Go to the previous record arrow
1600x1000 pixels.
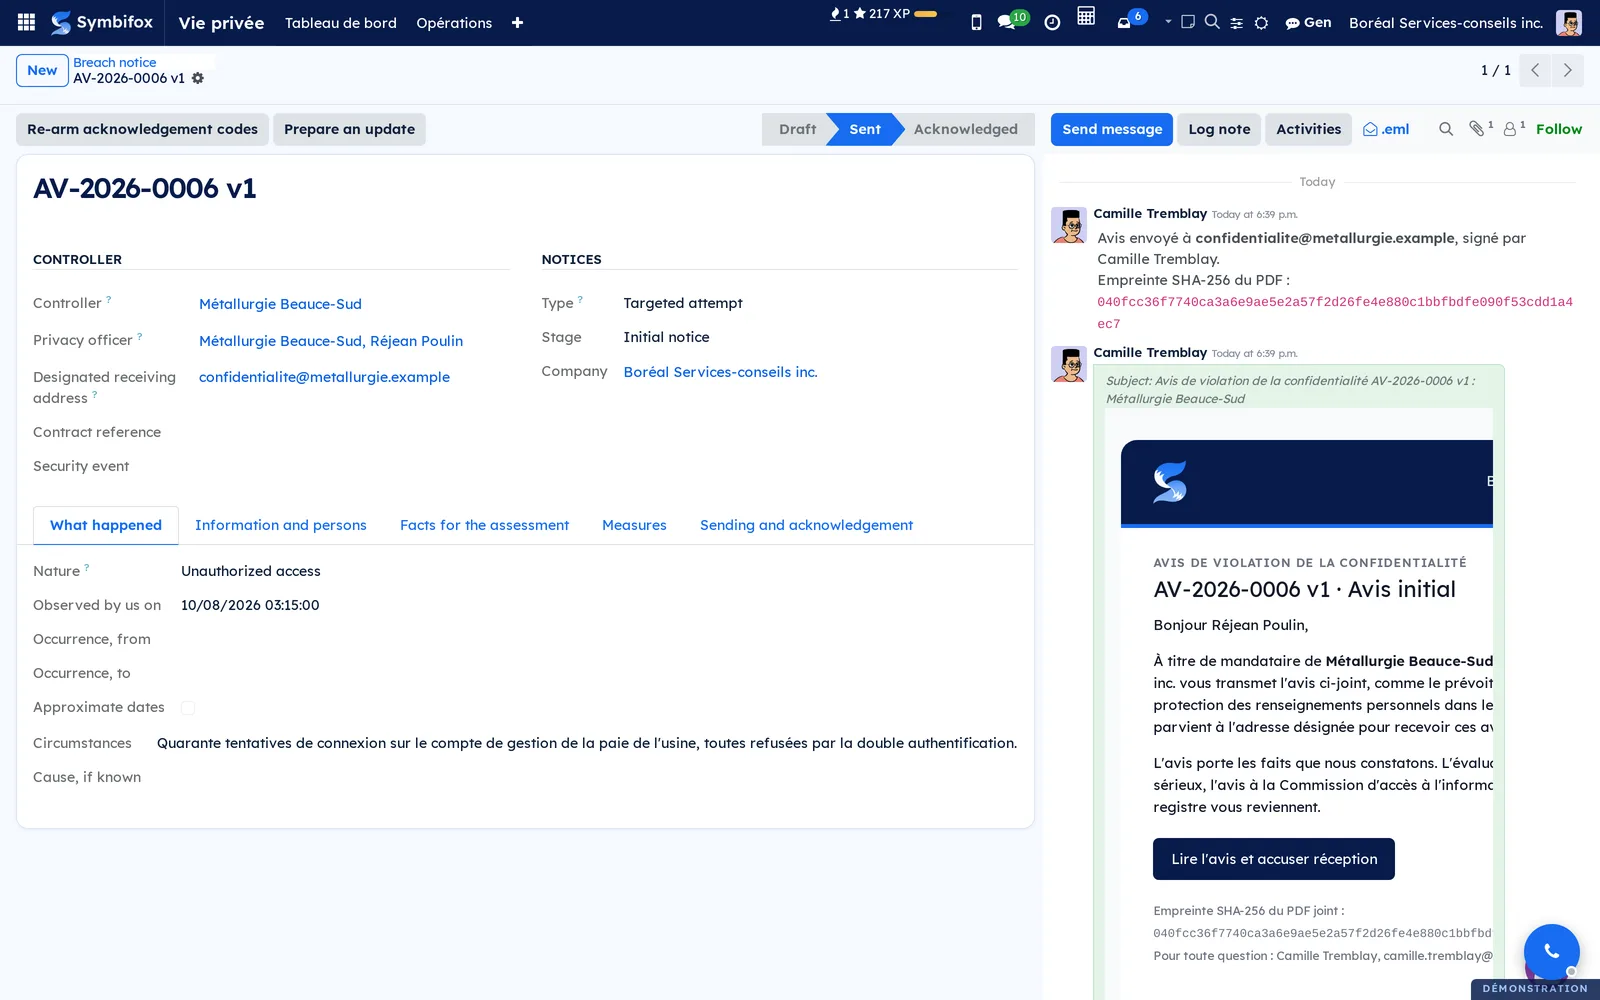(x=1535, y=70)
